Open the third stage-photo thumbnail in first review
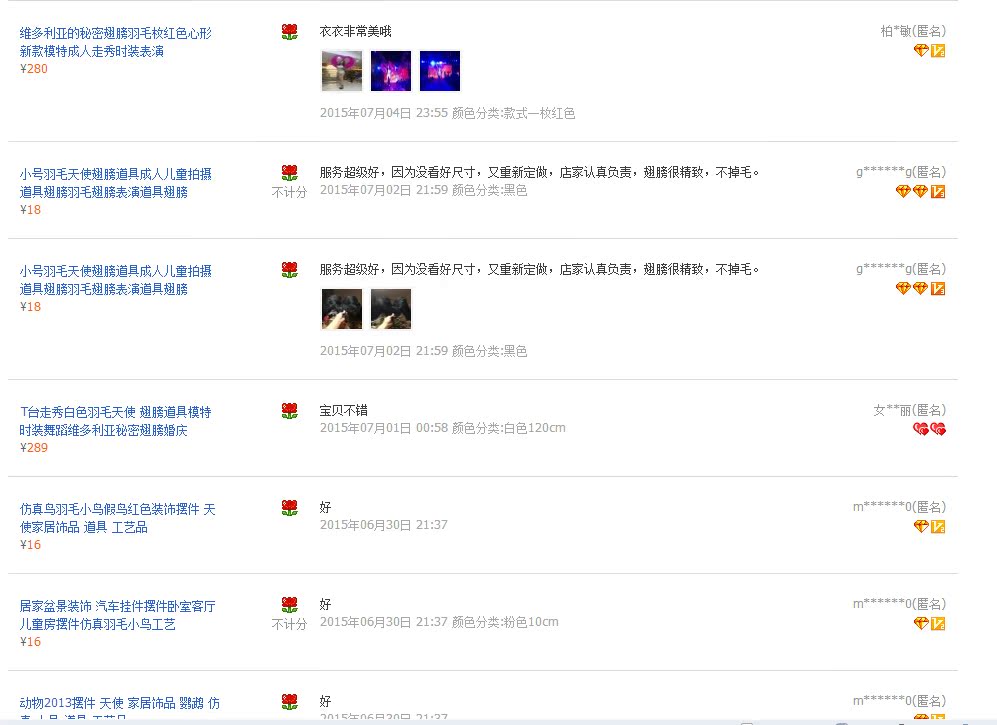This screenshot has height=725, width=997. tap(440, 71)
